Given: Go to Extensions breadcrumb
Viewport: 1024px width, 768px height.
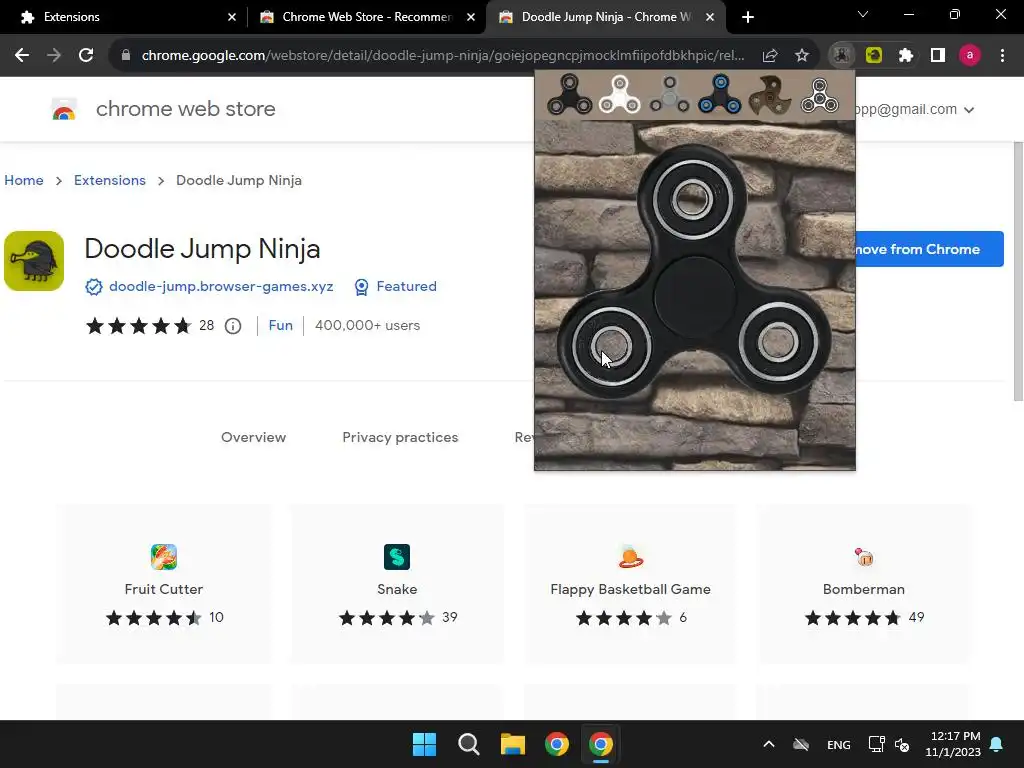Looking at the screenshot, I should click(110, 180).
